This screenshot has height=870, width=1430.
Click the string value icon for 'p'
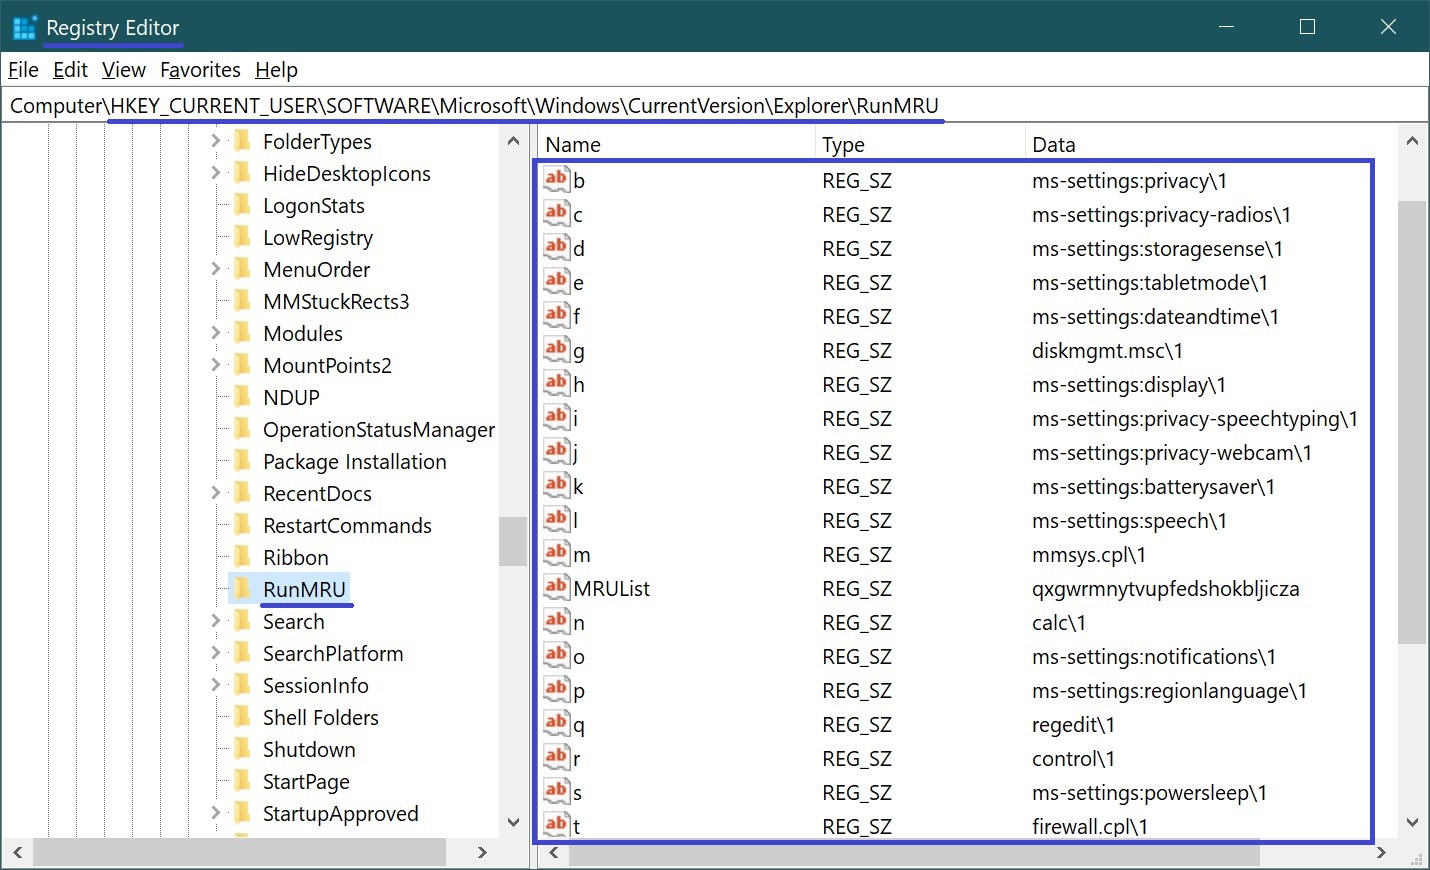coord(557,690)
